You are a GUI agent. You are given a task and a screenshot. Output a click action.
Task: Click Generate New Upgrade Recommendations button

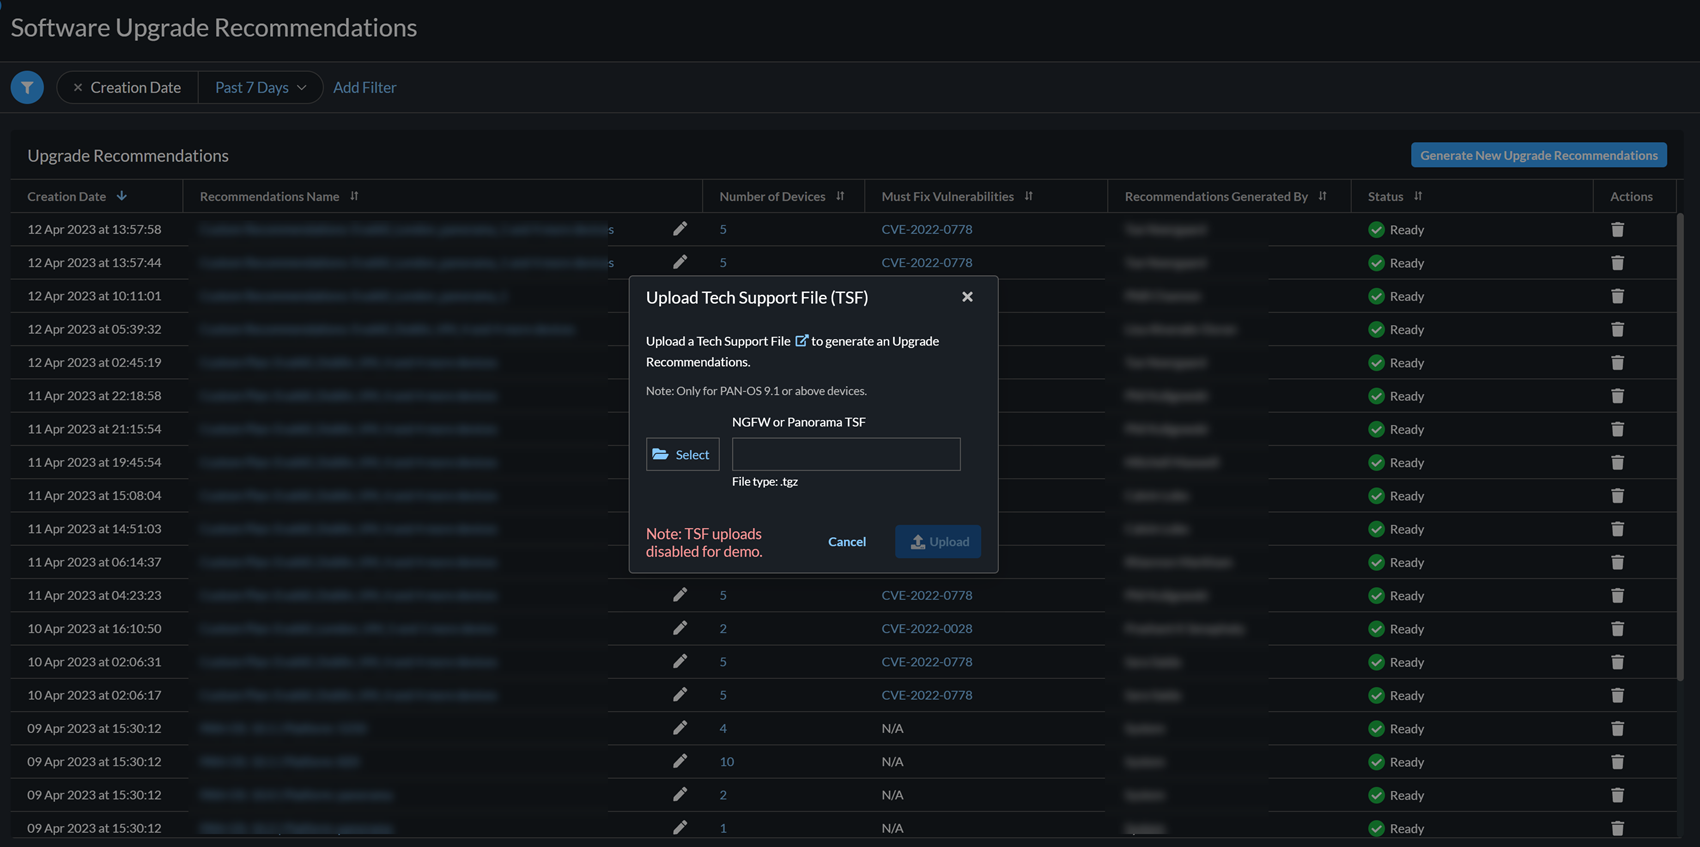1538,155
